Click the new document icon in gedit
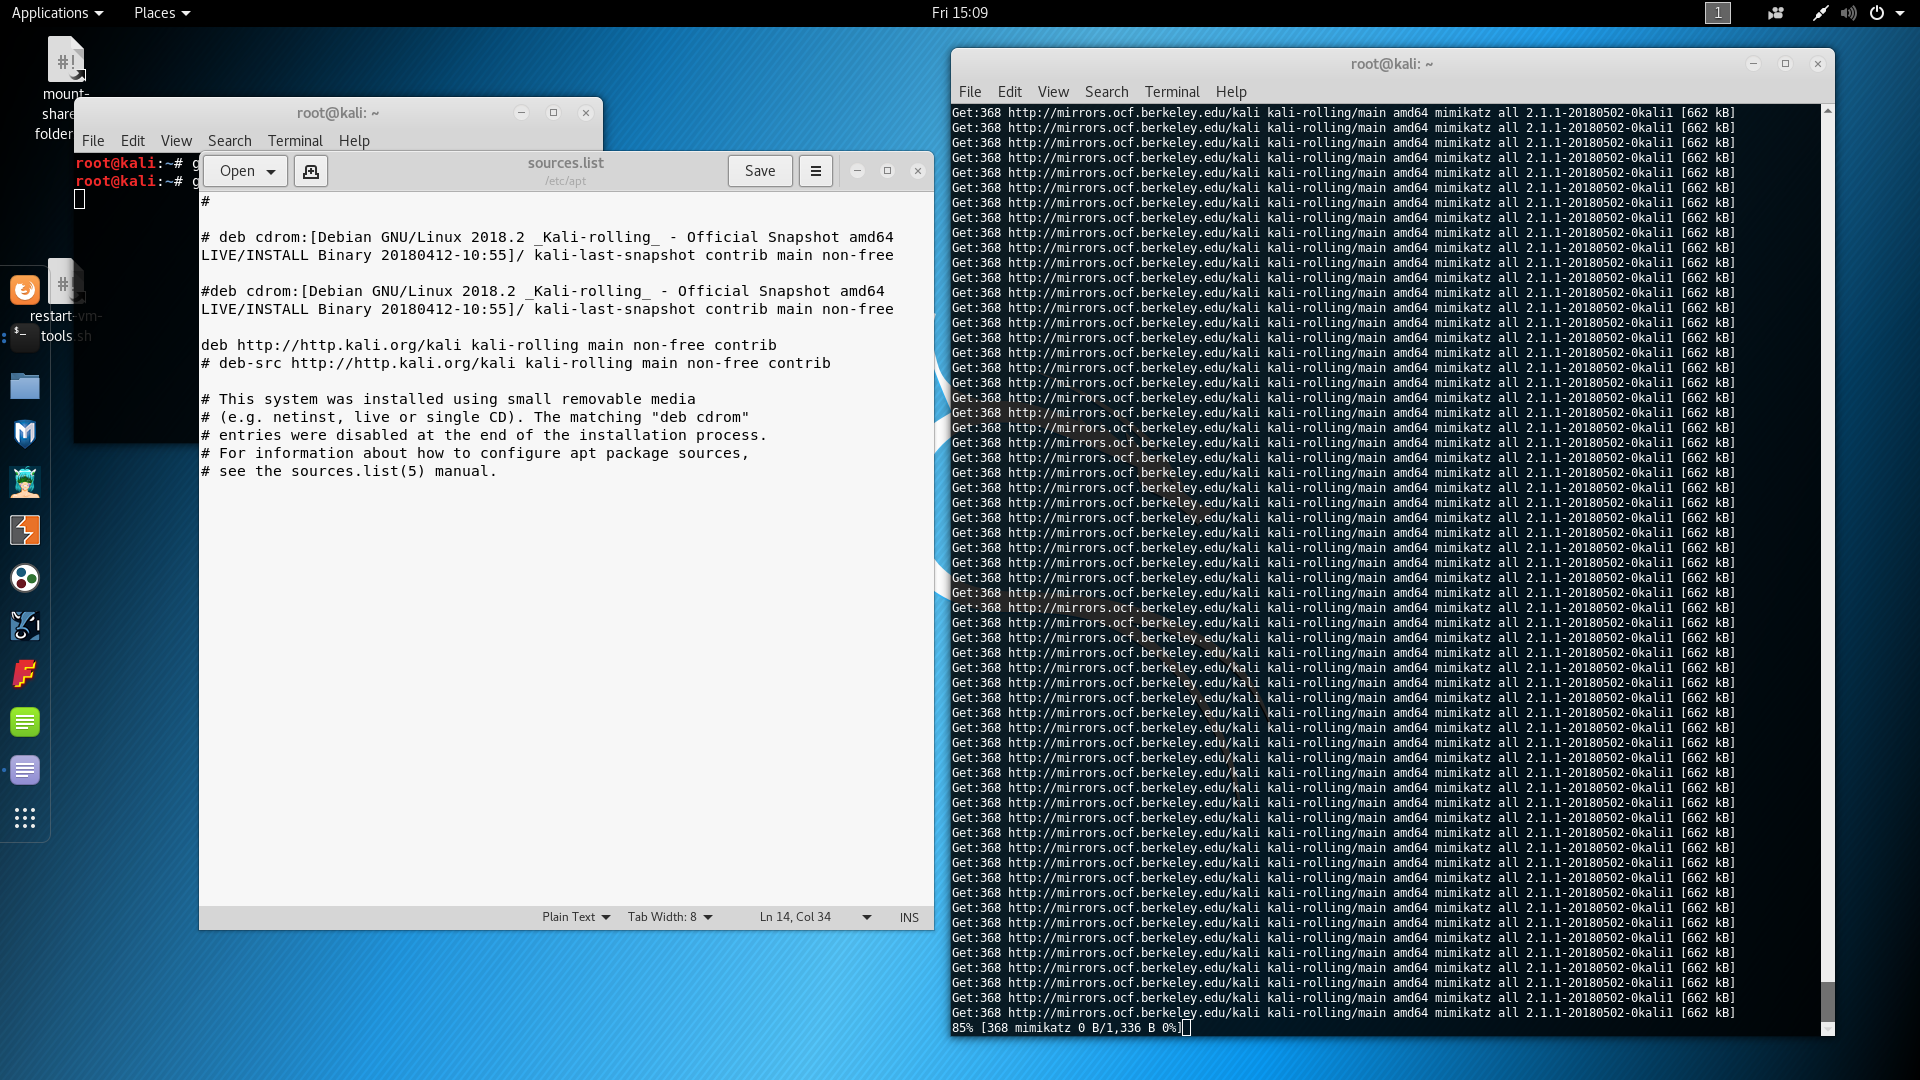The width and height of the screenshot is (1920, 1080). (x=311, y=171)
